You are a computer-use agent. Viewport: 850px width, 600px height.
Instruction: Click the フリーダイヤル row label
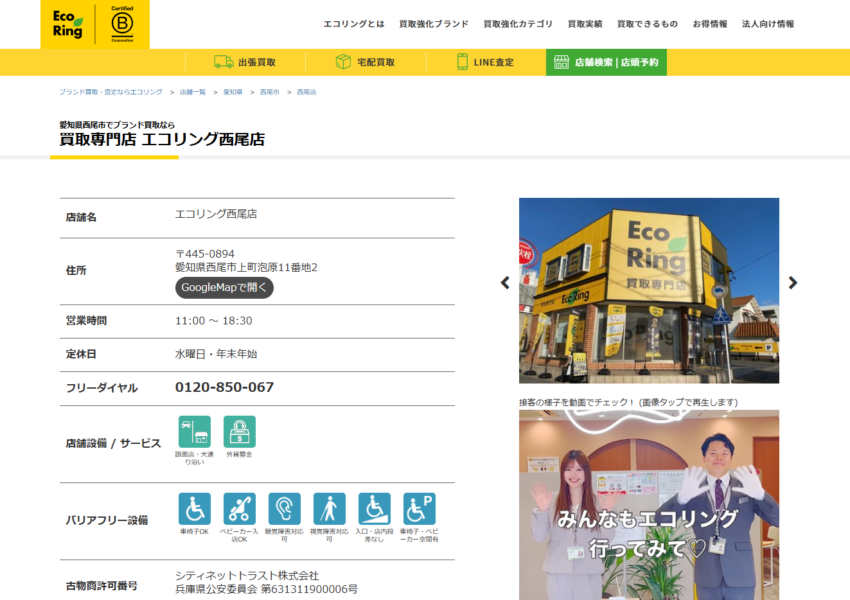(101, 388)
